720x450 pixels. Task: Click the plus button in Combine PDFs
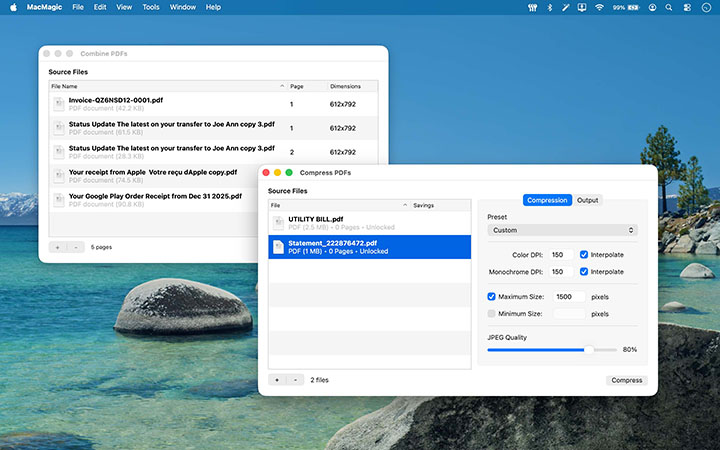pos(57,246)
